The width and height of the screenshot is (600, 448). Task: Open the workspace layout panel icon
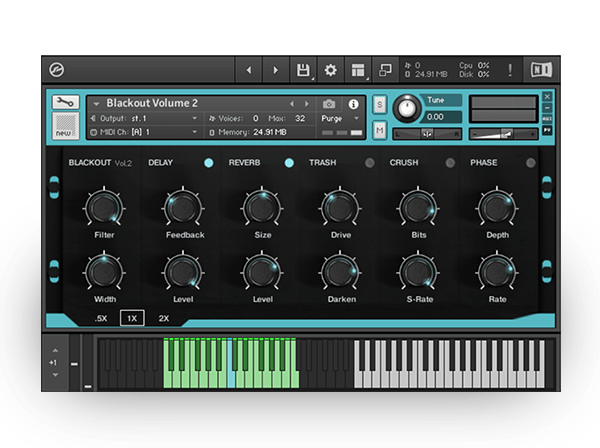click(x=358, y=70)
